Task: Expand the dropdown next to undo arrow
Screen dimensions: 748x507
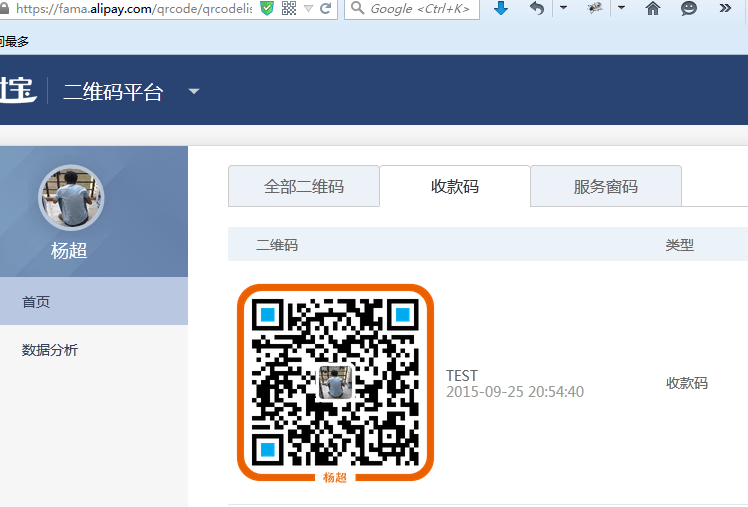Action: [563, 8]
